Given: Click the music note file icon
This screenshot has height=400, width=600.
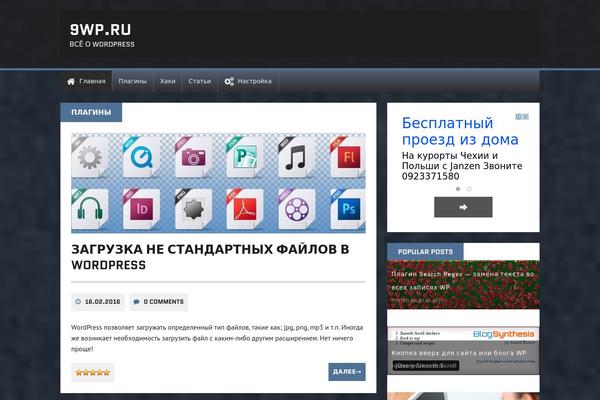Looking at the screenshot, I should tap(296, 157).
